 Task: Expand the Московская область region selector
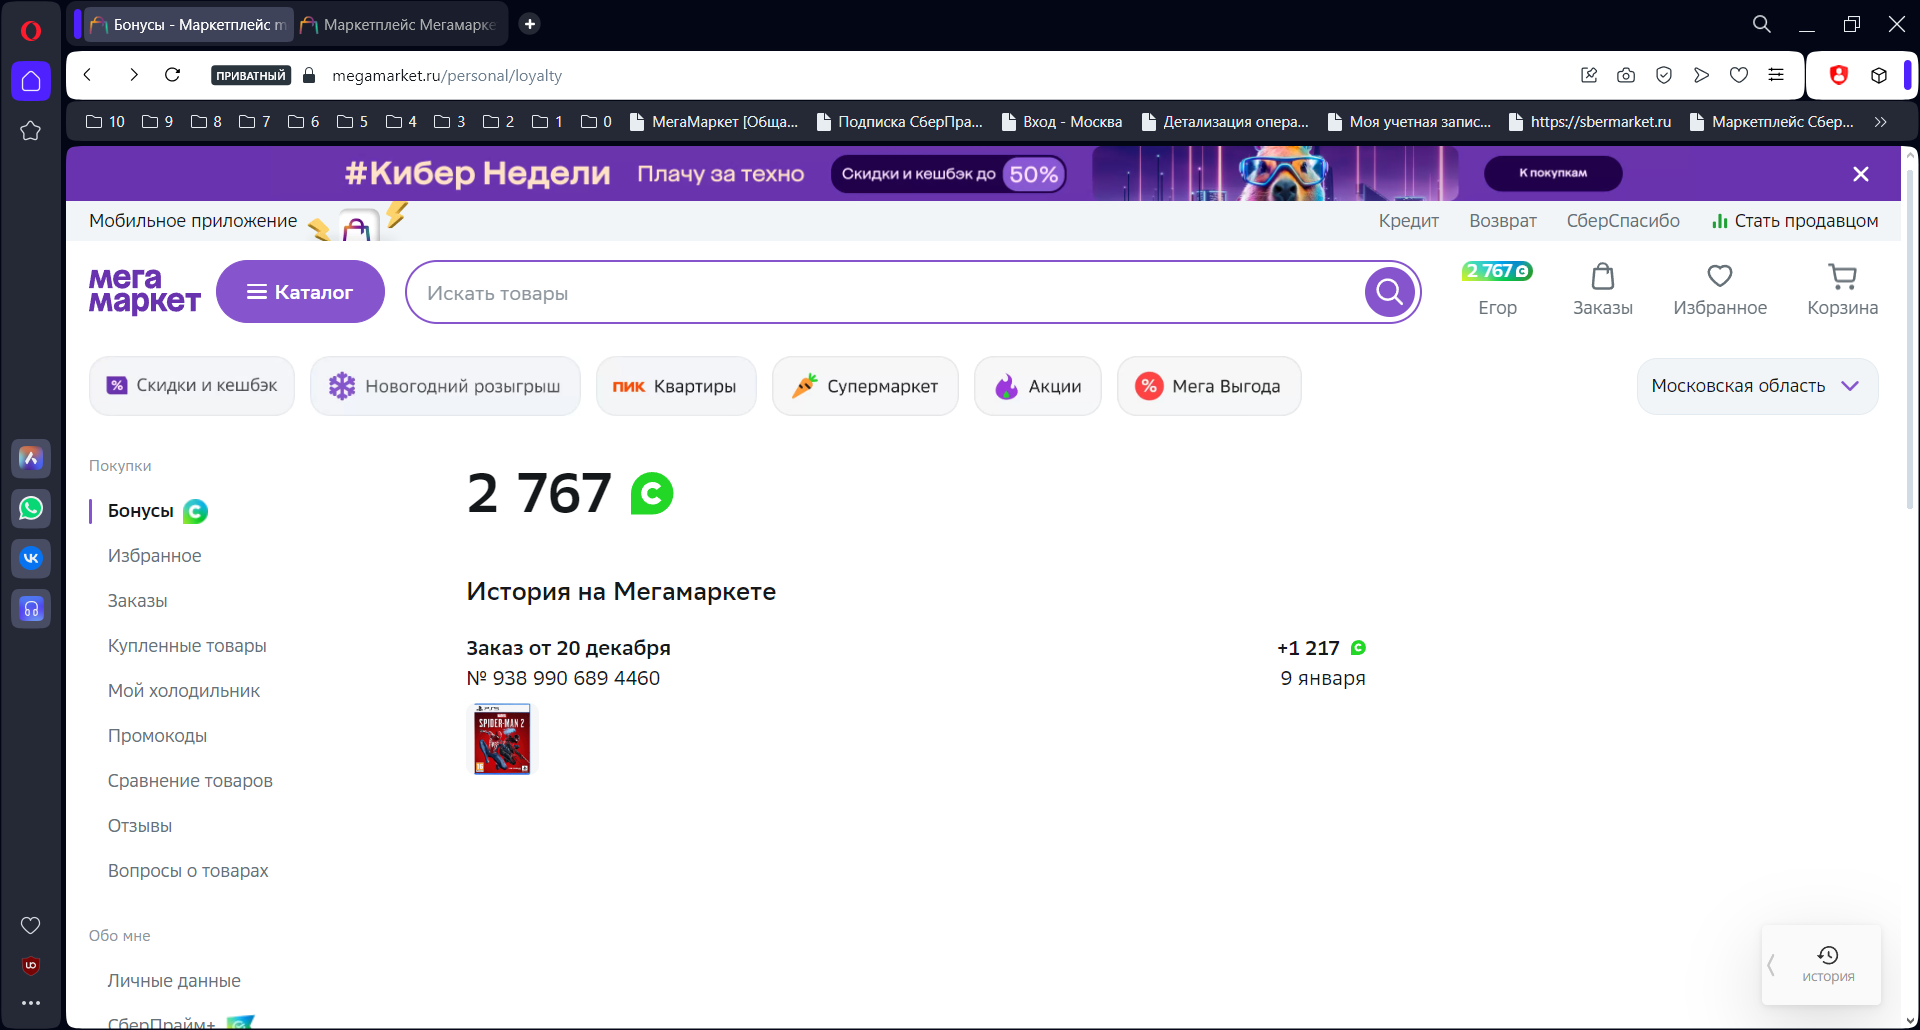pos(1757,386)
